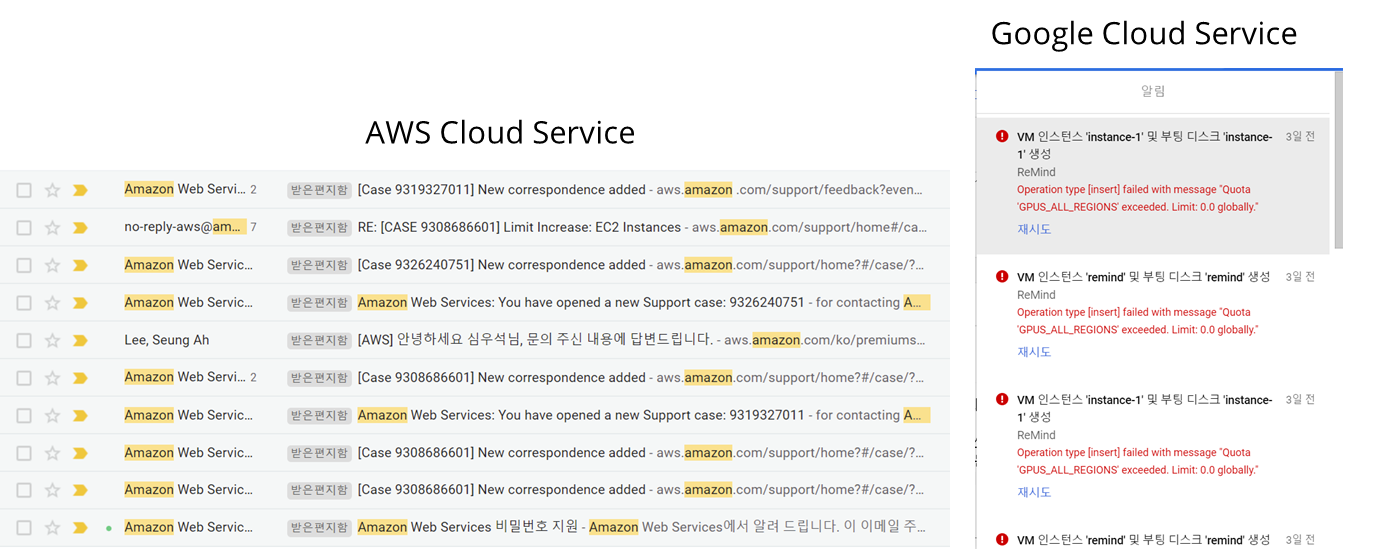Image resolution: width=1375 pixels, height=549 pixels.
Task: Tick checkbox for first Amazon Web Services email
Action: point(24,190)
